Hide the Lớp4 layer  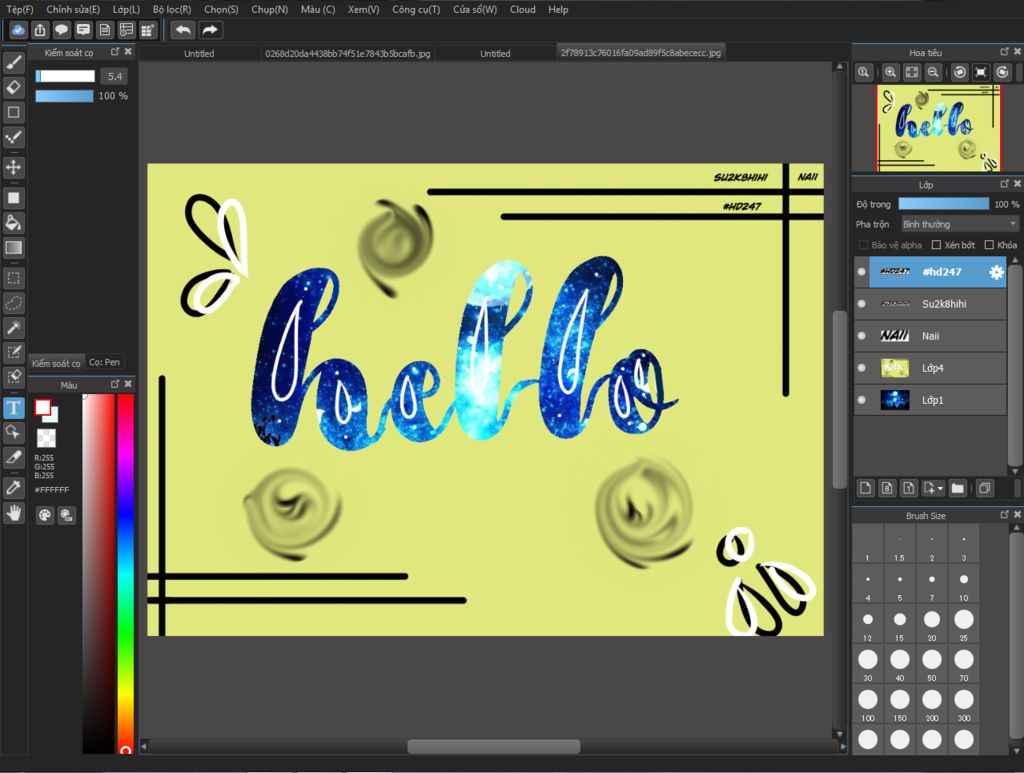pos(862,368)
